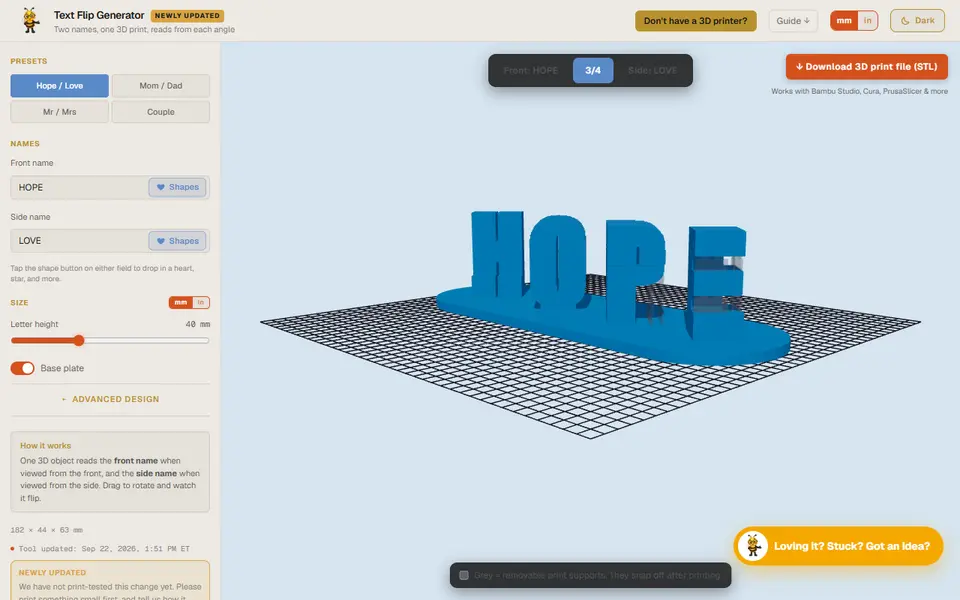Open Shapes picker for Front name
This screenshot has height=600, width=960.
point(178,187)
